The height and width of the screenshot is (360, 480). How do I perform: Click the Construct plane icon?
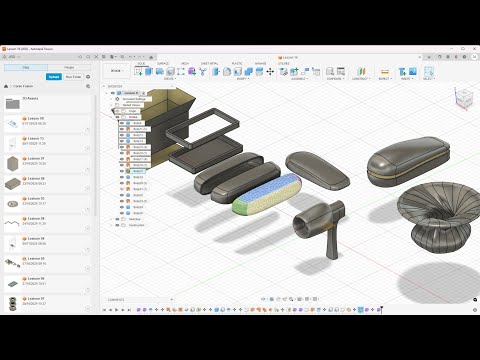[x=361, y=71]
